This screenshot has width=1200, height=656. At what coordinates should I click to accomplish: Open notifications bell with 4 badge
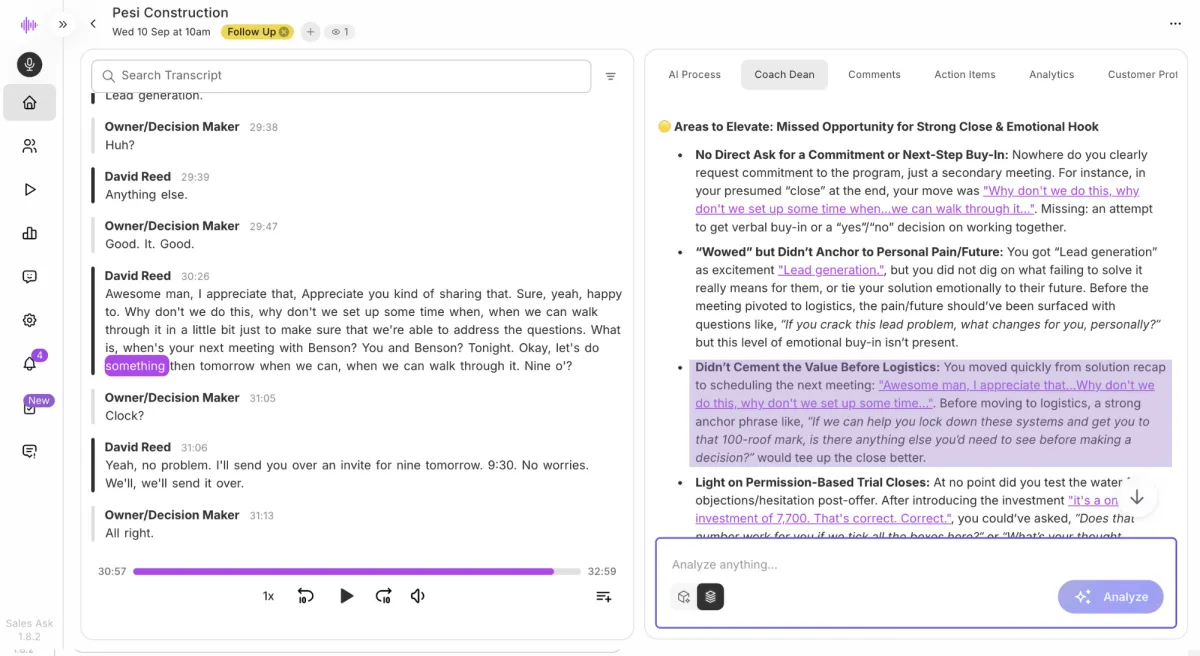tap(29, 364)
